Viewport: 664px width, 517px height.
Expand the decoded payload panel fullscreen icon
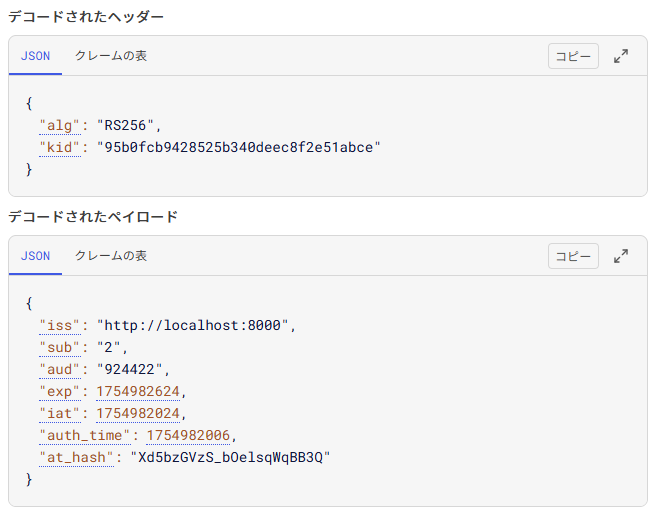(621, 256)
